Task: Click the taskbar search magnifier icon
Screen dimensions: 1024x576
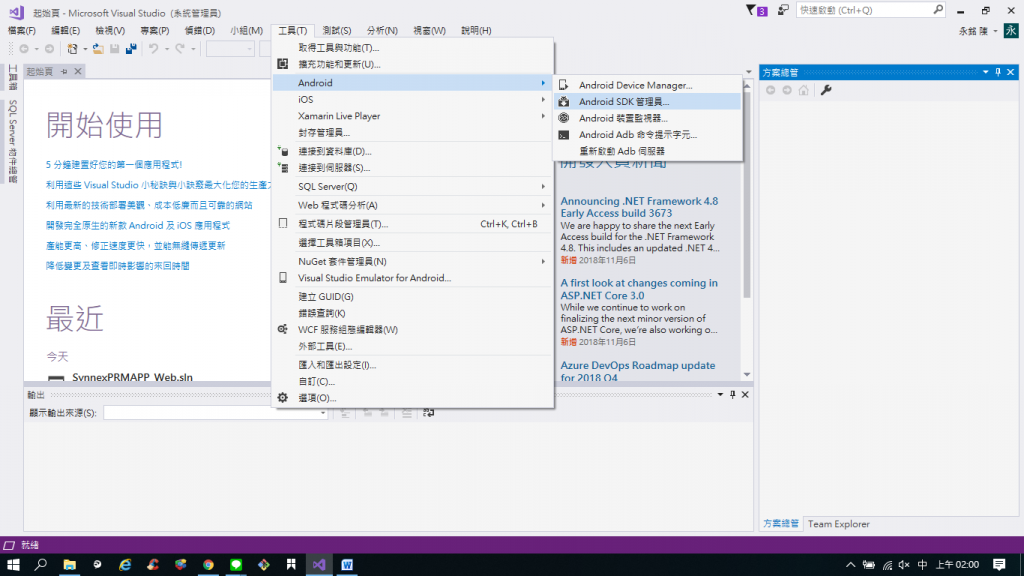Action: tap(40, 564)
